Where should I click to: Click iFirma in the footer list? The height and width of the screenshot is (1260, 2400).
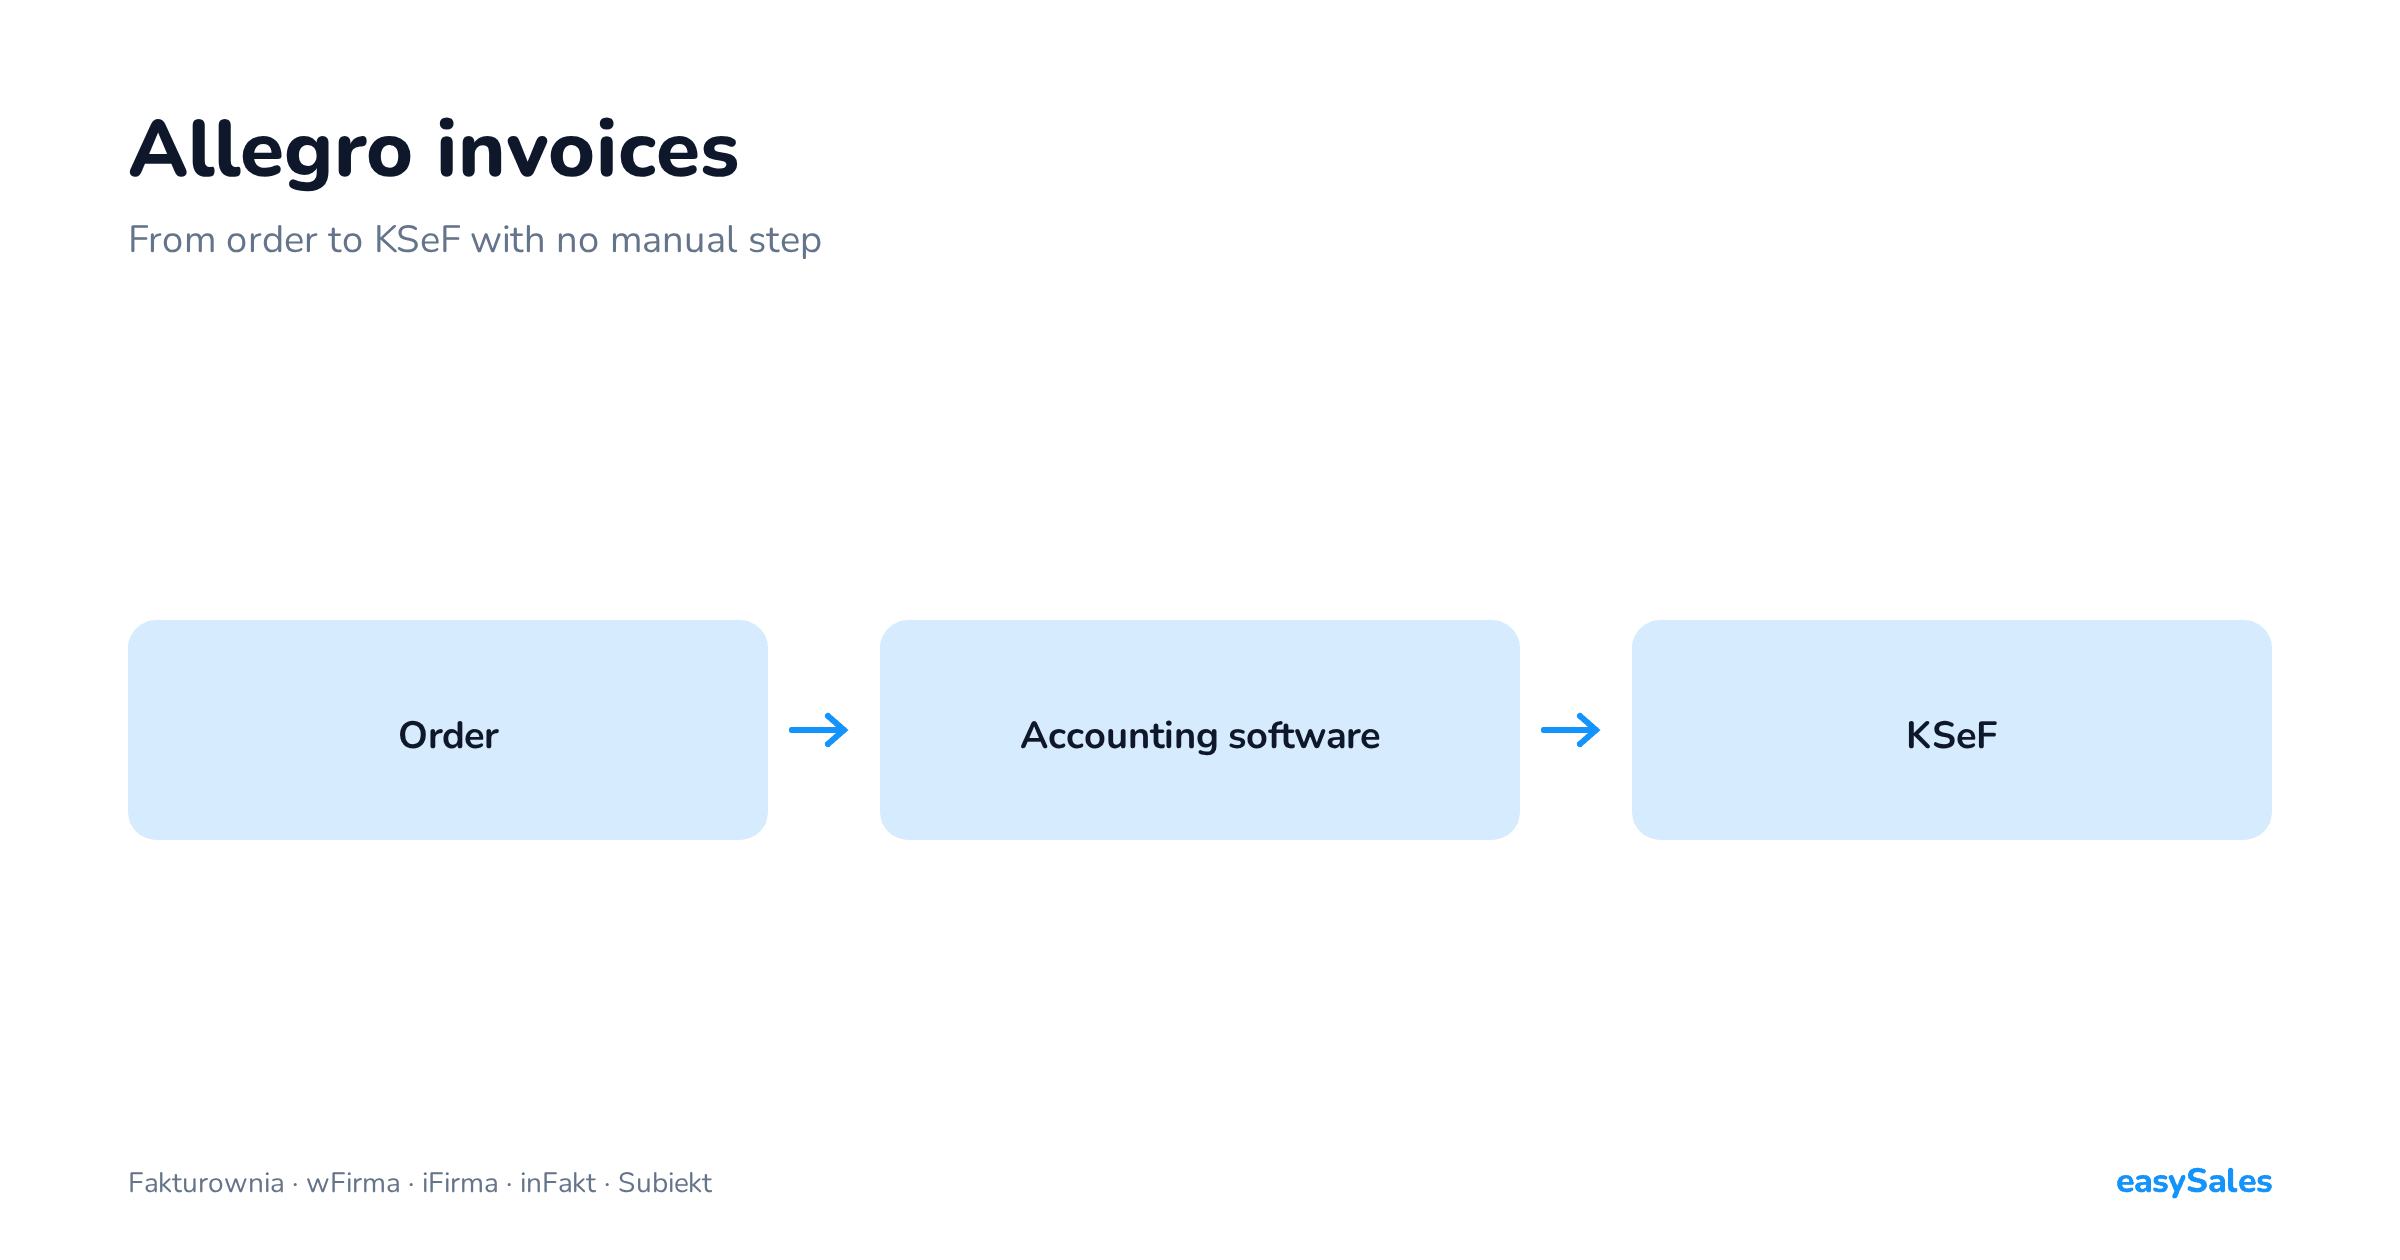pyautogui.click(x=460, y=1183)
